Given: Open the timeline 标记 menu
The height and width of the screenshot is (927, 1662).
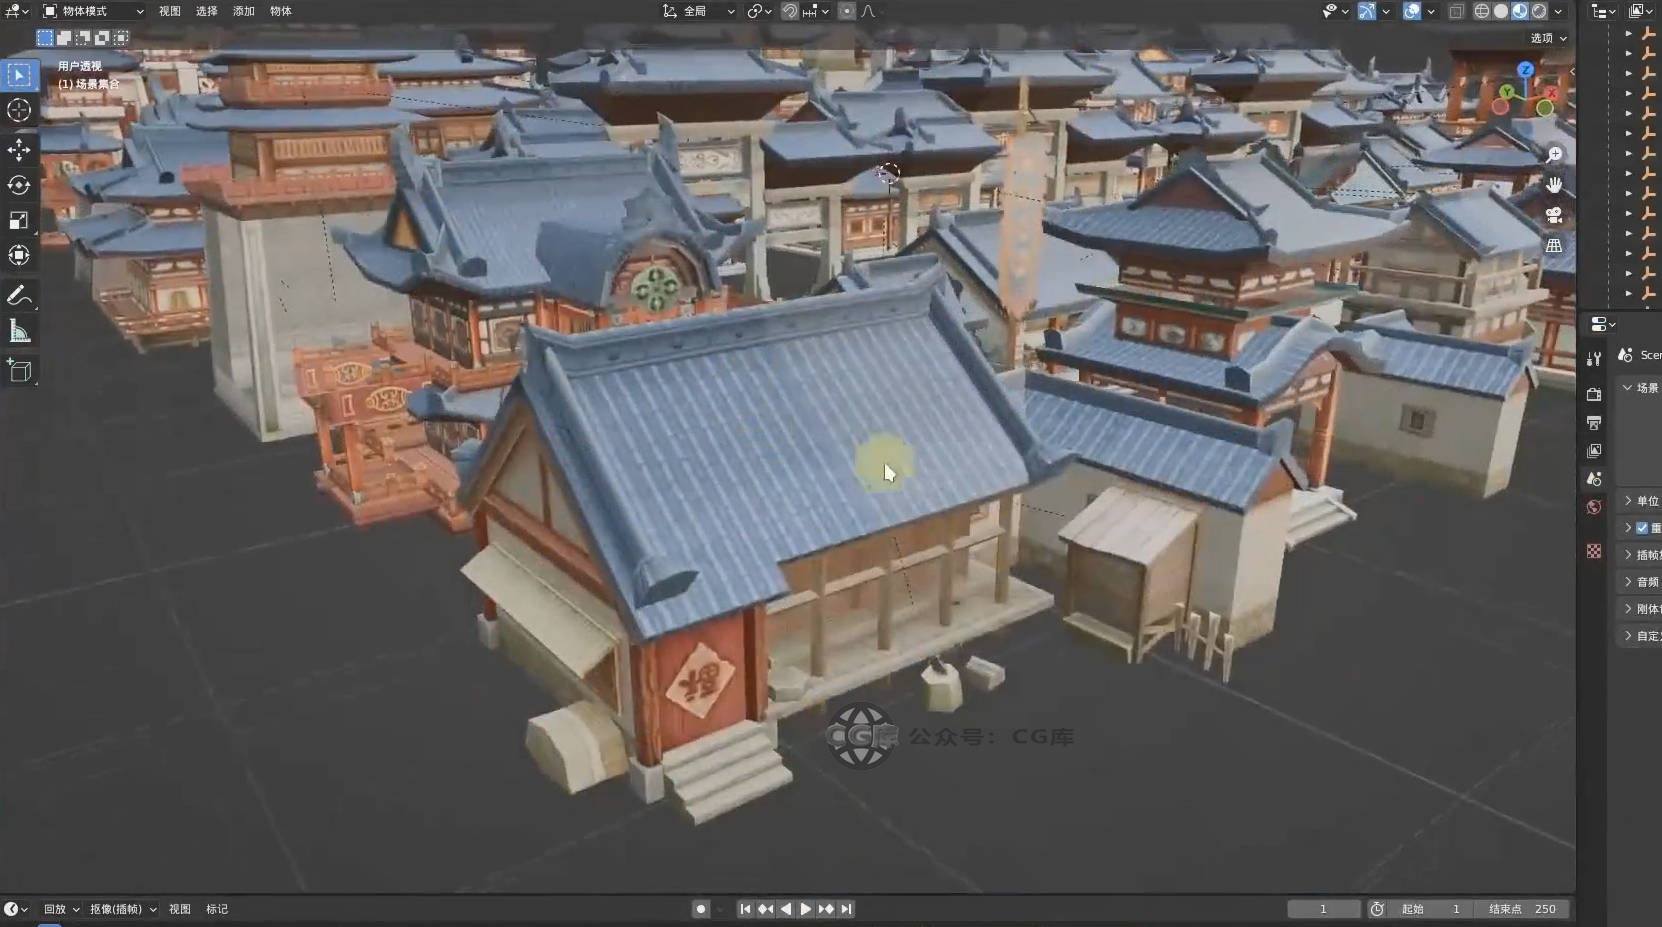Looking at the screenshot, I should 217,909.
